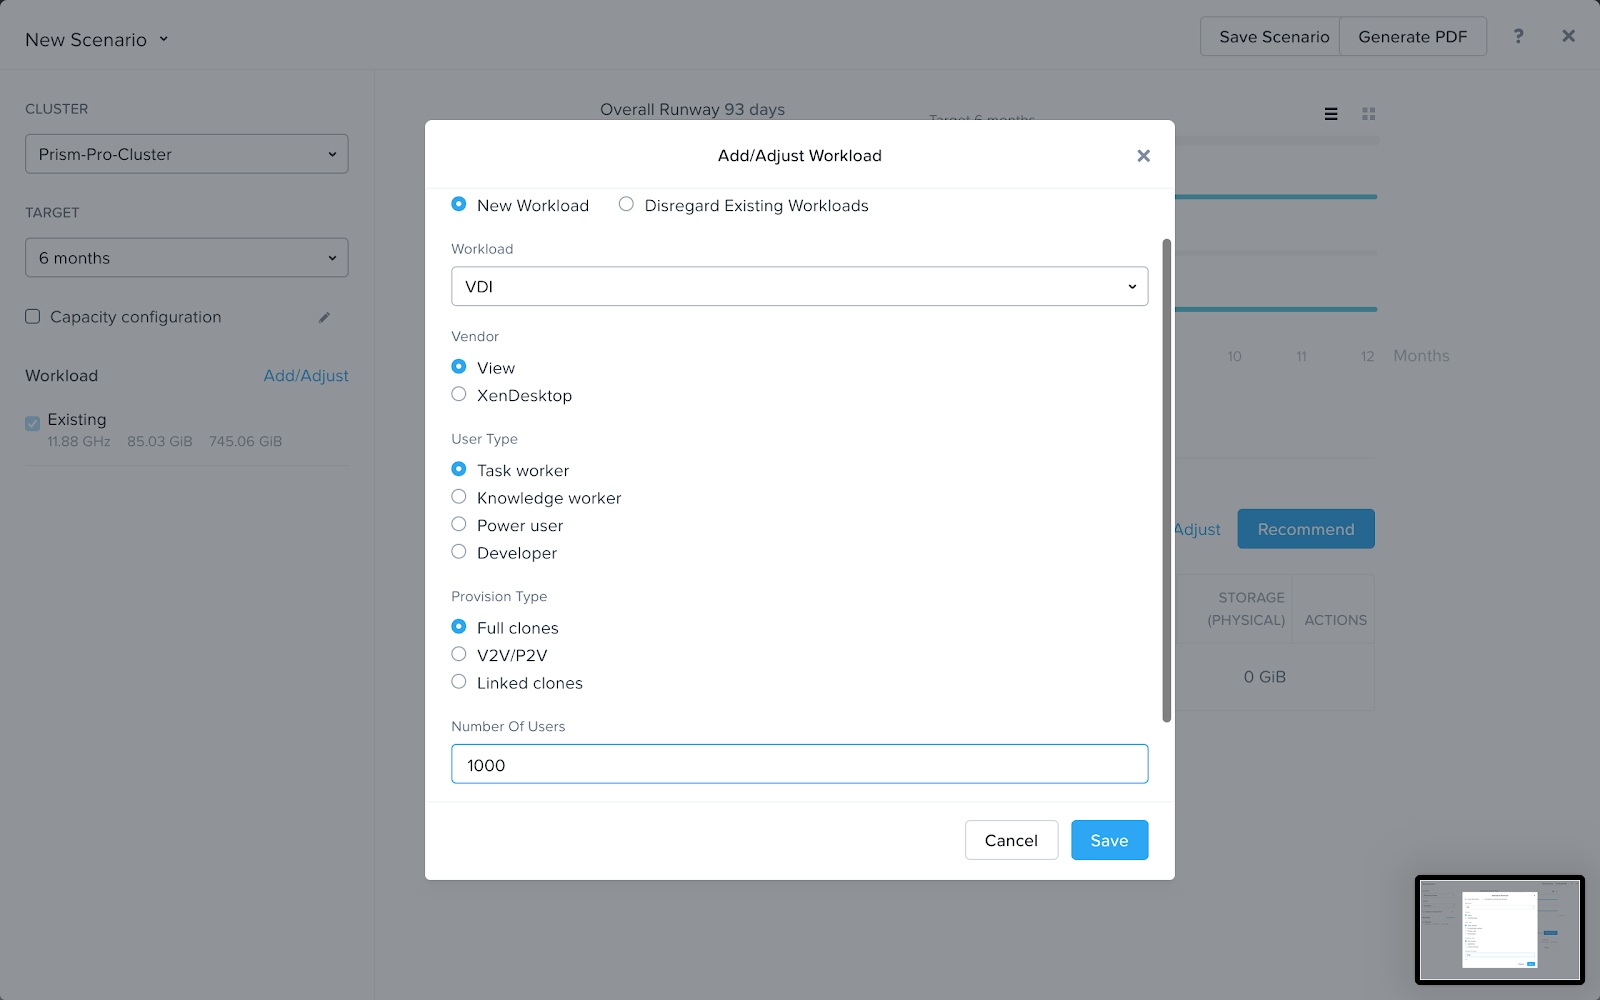Image resolution: width=1600 pixels, height=1000 pixels.
Task: Close the Add/Adjust Workload dialog
Action: pyautogui.click(x=1143, y=156)
